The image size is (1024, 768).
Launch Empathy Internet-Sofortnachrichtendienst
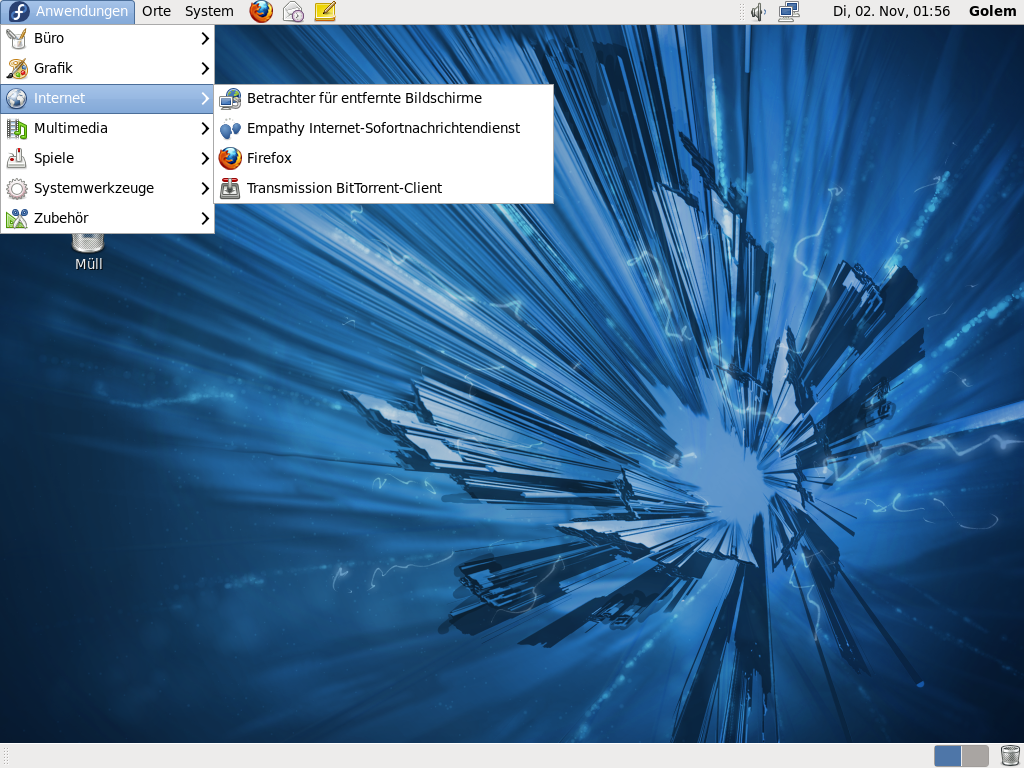coord(383,128)
